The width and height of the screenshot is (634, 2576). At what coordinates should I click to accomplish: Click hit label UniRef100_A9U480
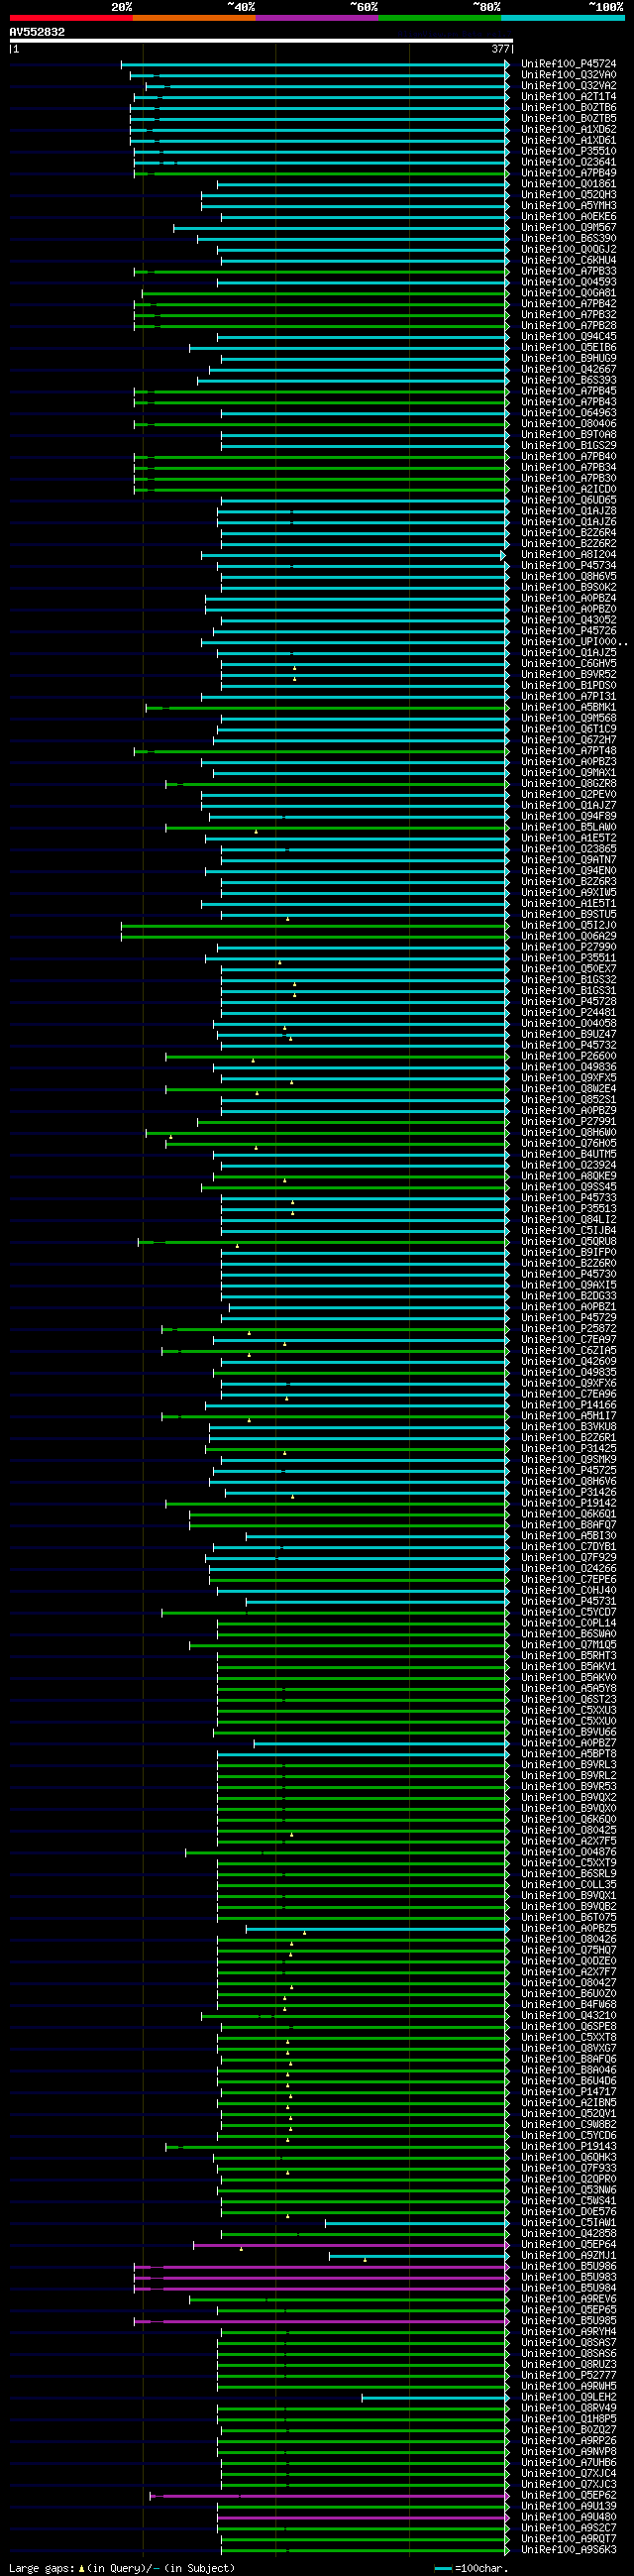[569, 2517]
